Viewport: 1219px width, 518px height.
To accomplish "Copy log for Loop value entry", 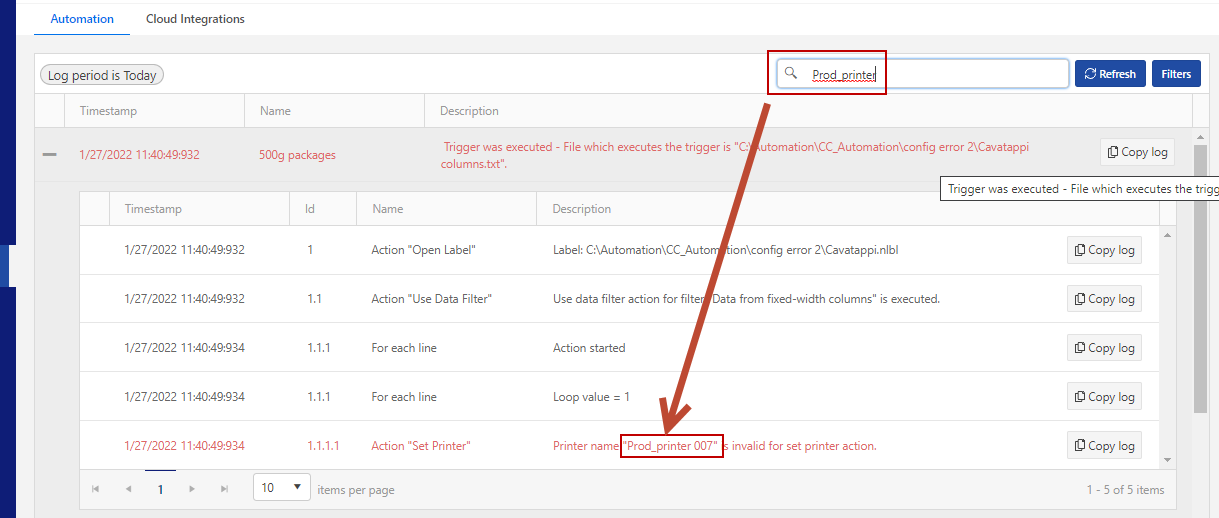I will pyautogui.click(x=1104, y=397).
